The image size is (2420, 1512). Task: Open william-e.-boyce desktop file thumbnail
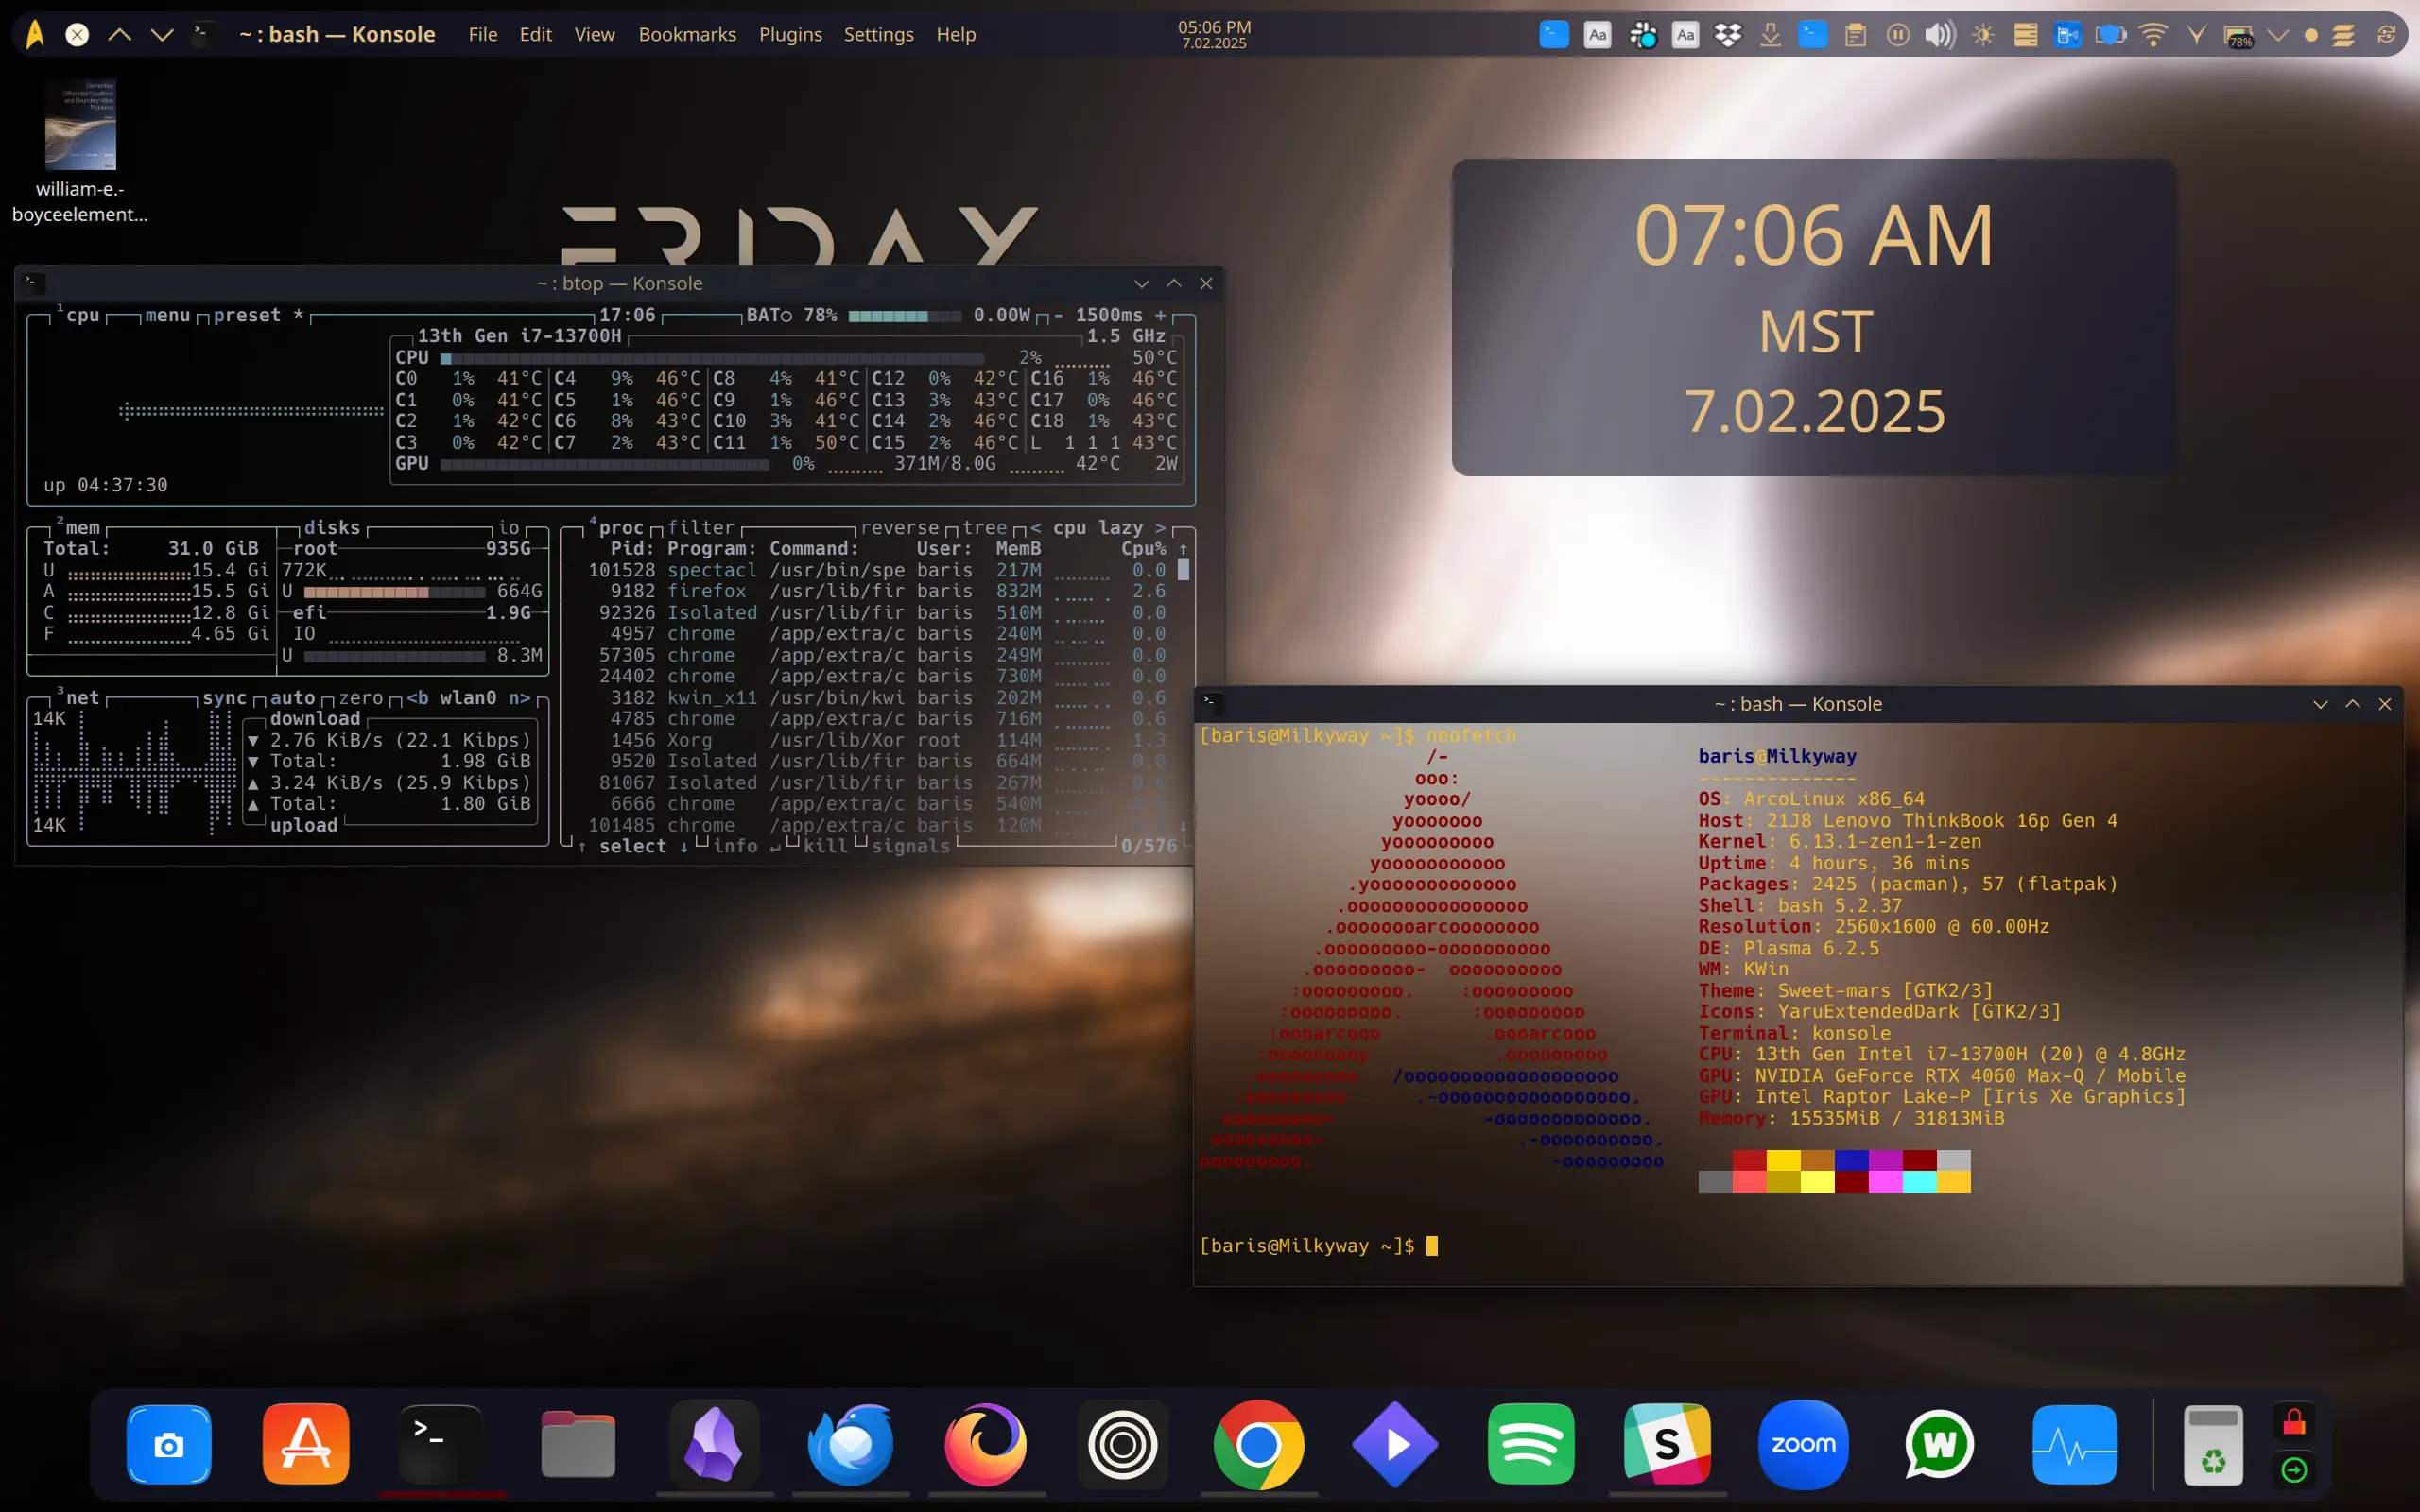pyautogui.click(x=80, y=124)
